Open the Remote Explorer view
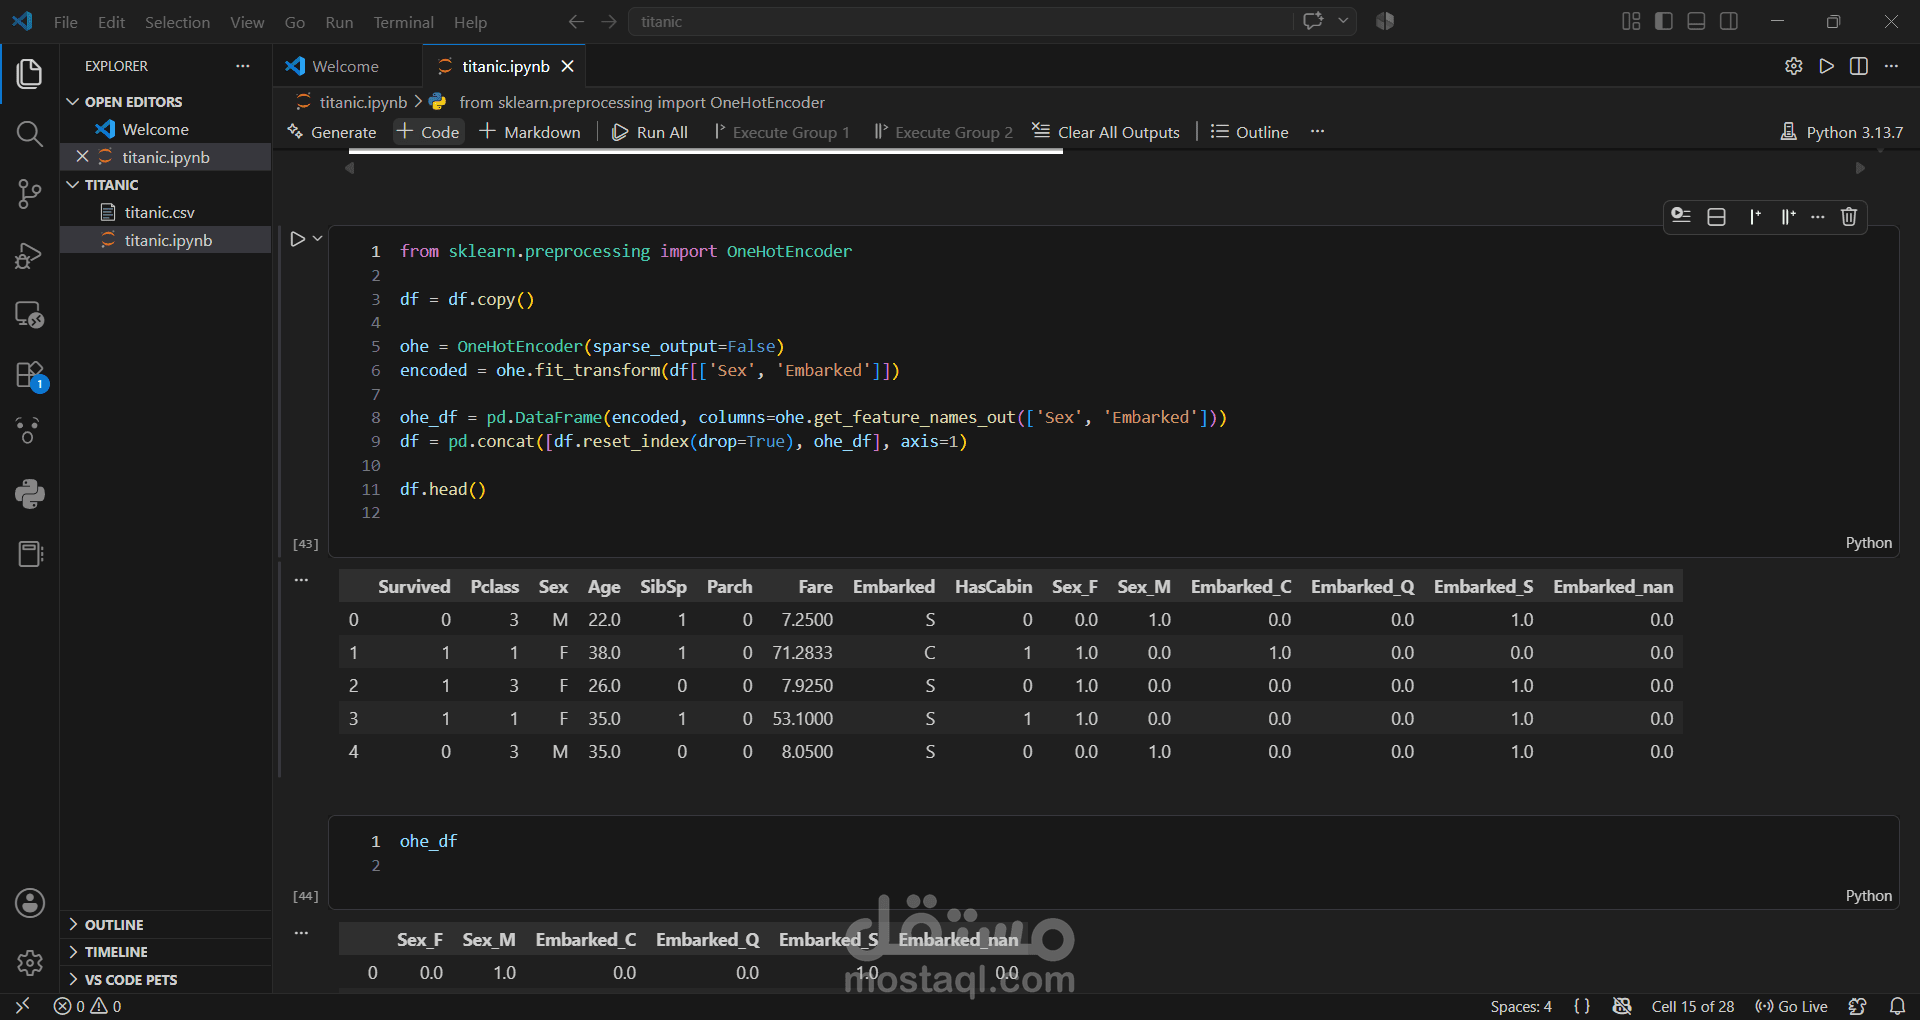Viewport: 1920px width, 1020px height. (30, 315)
